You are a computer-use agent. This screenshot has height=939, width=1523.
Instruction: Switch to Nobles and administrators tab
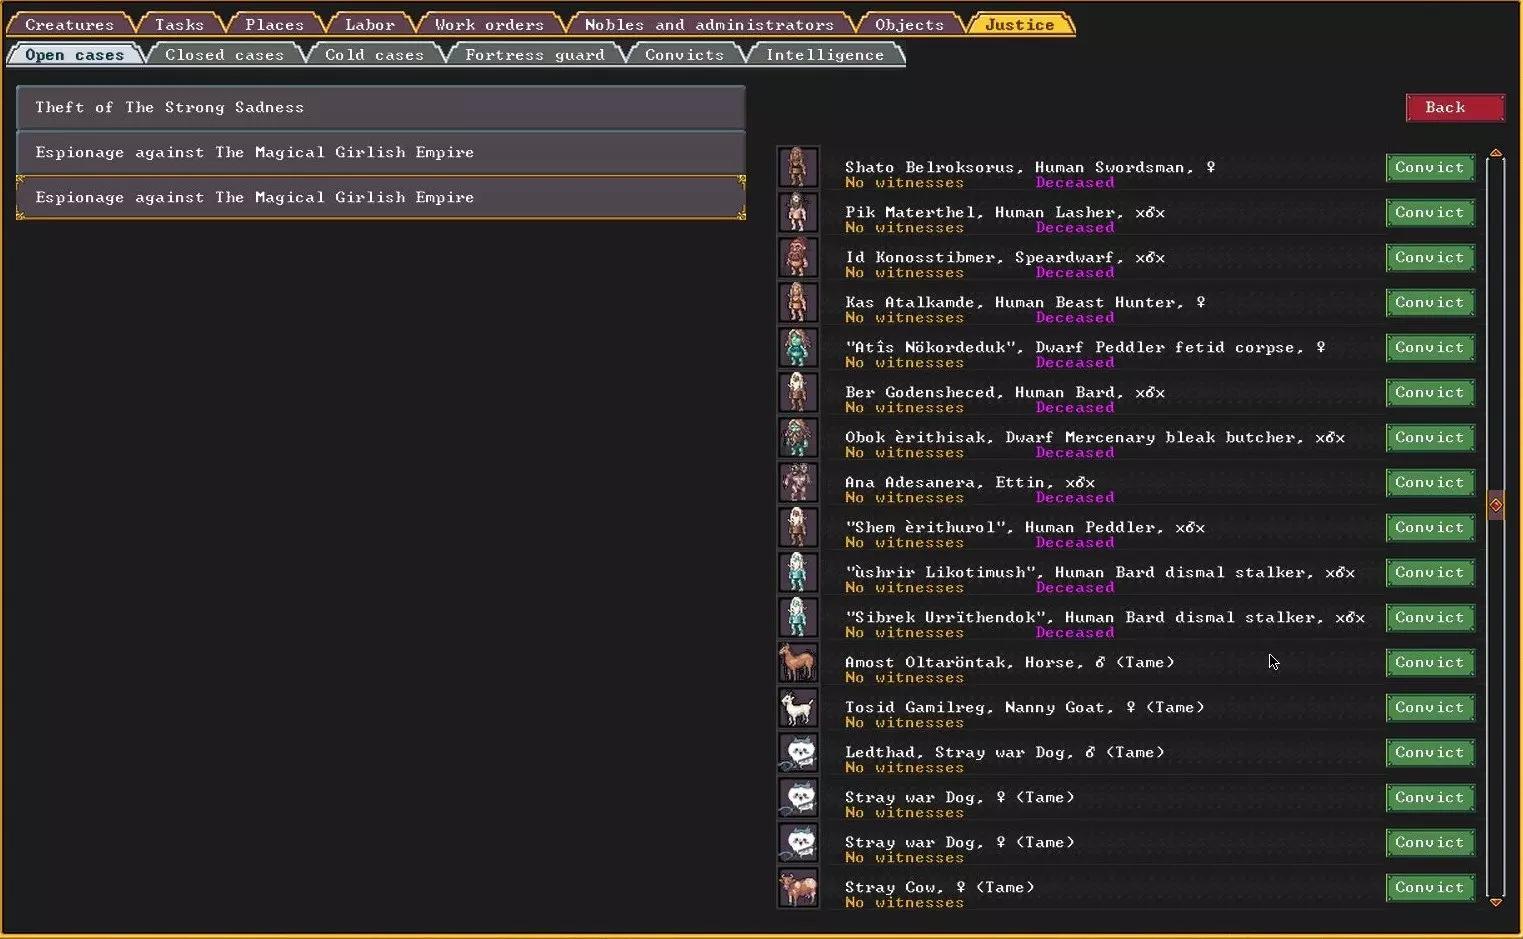click(709, 24)
